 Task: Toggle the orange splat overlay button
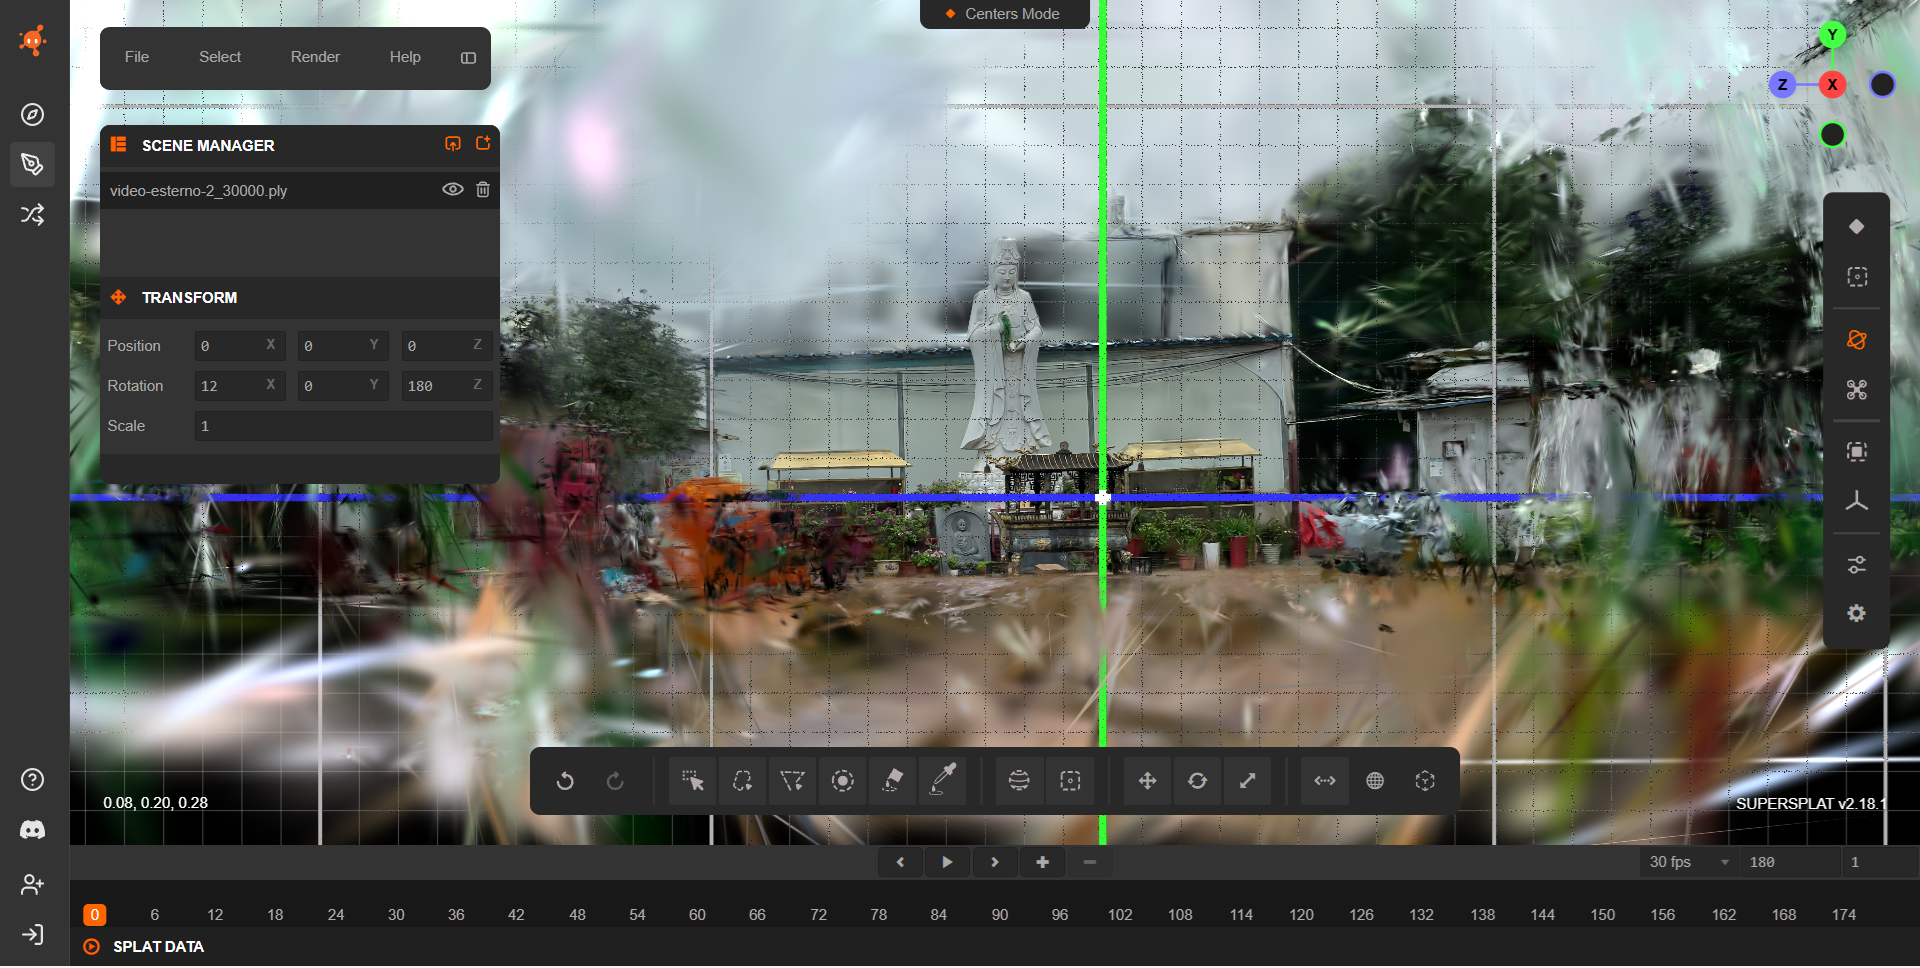1857,340
